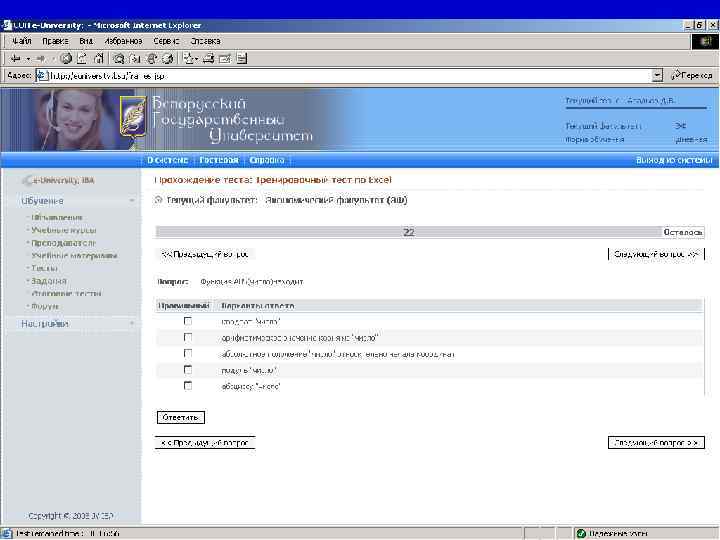Click the Edit page toolbar icon
Image resolution: width=720 pixels, height=540 pixels.
(225, 58)
